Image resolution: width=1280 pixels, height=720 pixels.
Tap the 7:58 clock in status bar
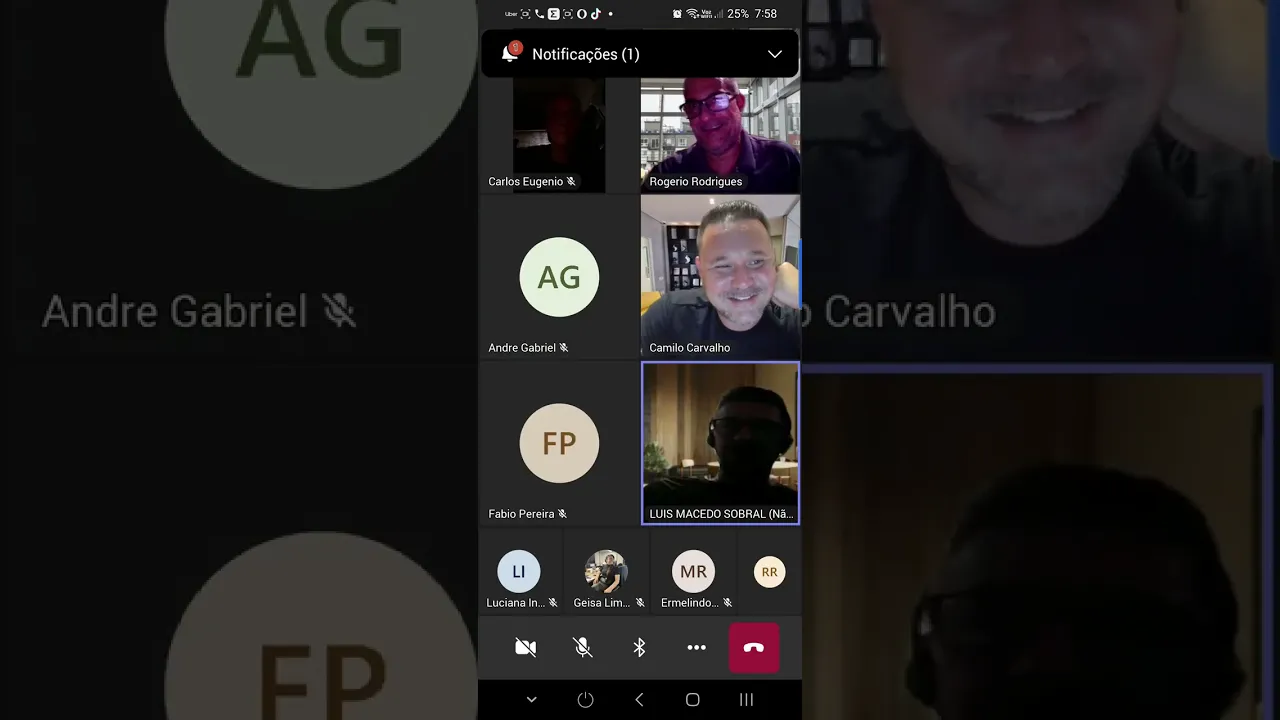[766, 14]
